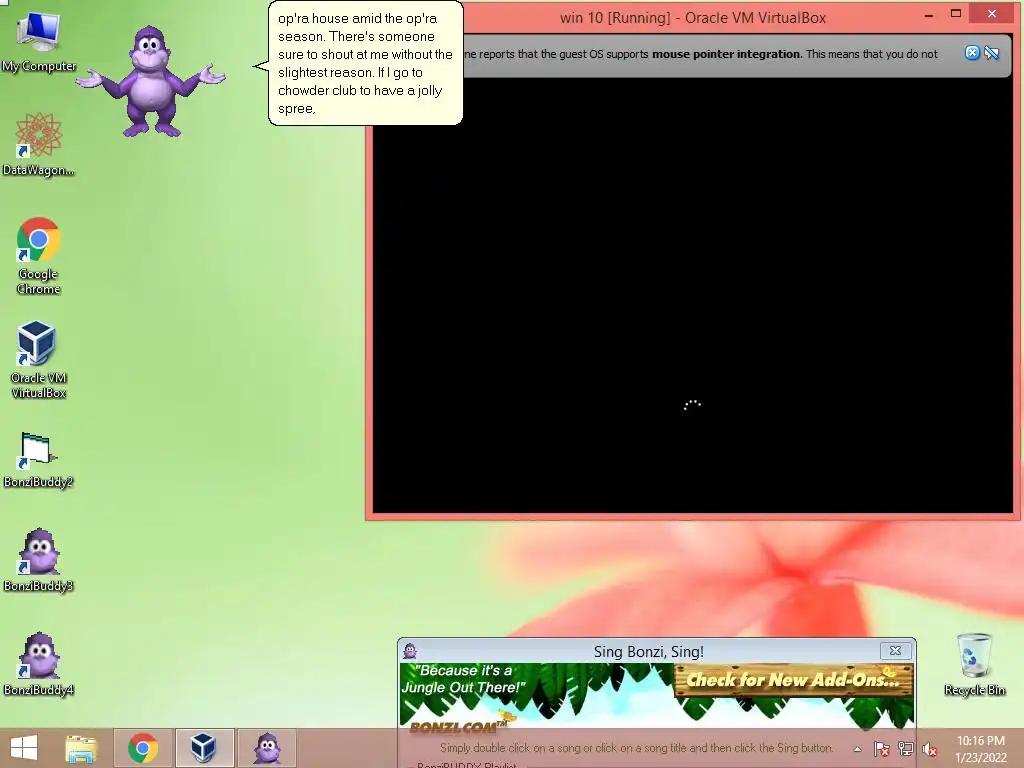Open the Action Center flag icon
Image resolution: width=1024 pixels, height=768 pixels.
tap(882, 749)
